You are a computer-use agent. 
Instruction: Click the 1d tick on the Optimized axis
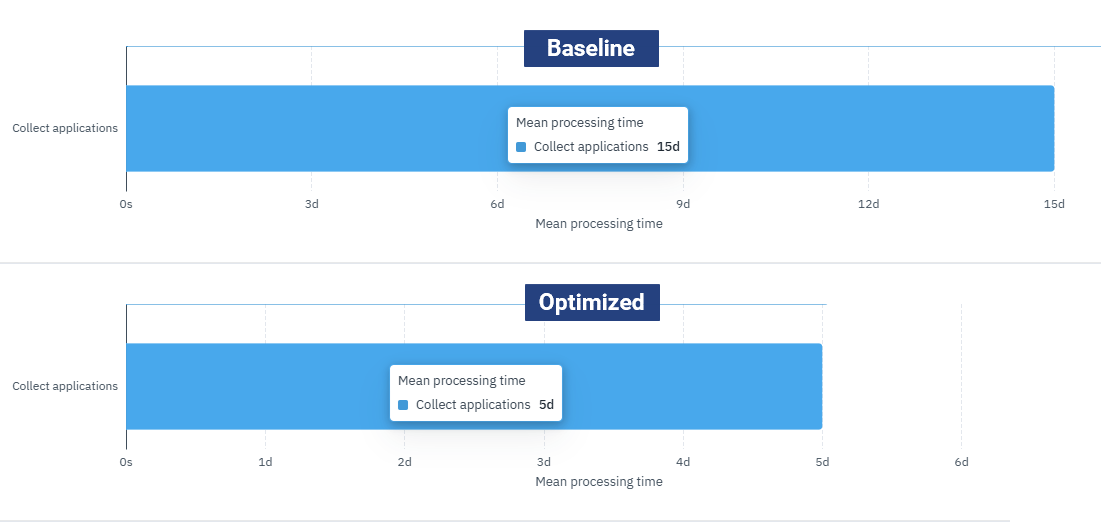[x=265, y=462]
